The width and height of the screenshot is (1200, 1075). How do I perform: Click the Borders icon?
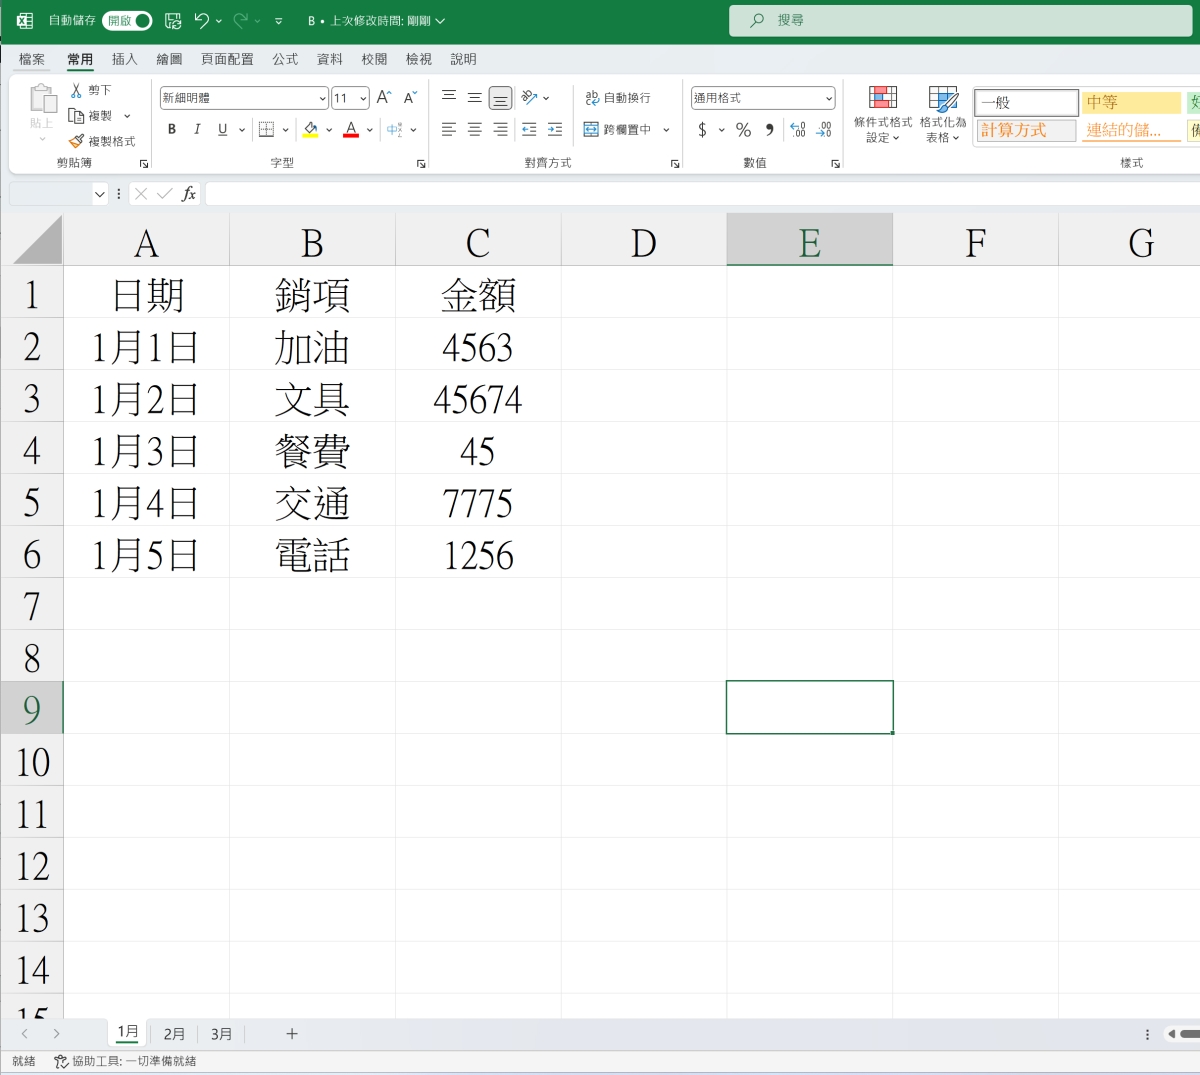tap(266, 129)
